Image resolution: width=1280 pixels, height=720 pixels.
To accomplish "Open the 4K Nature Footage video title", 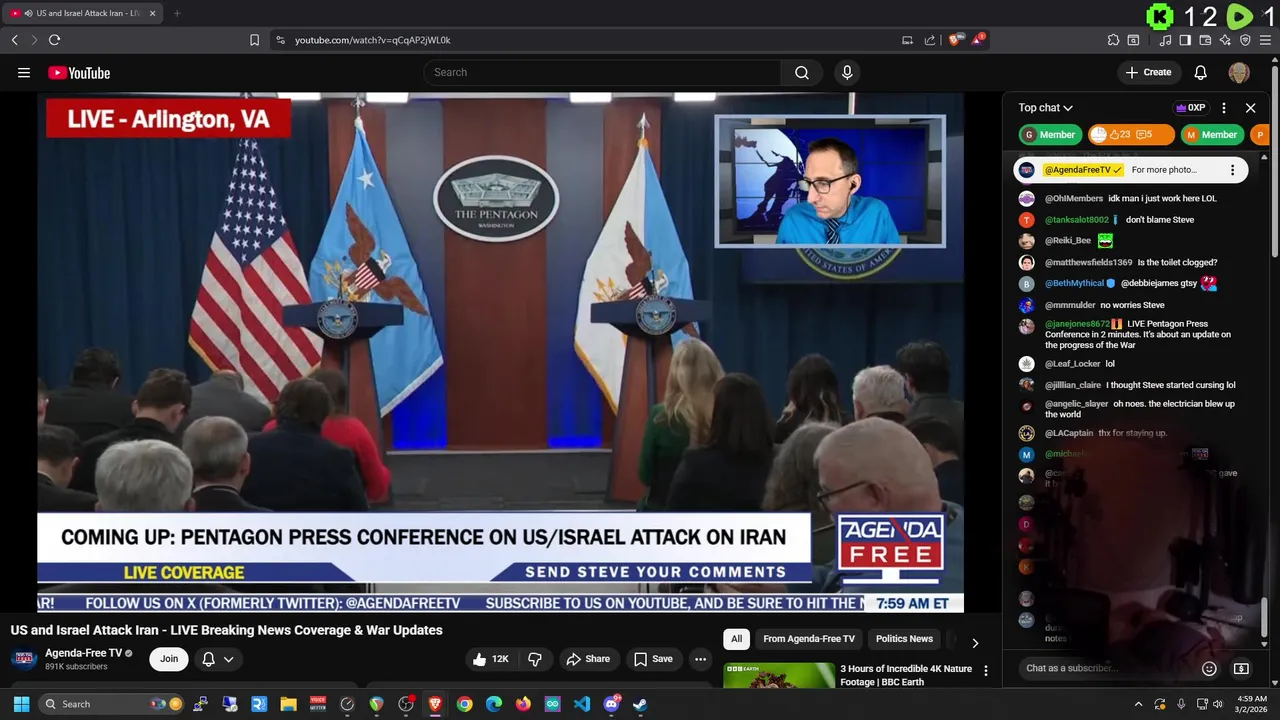I will [x=905, y=675].
